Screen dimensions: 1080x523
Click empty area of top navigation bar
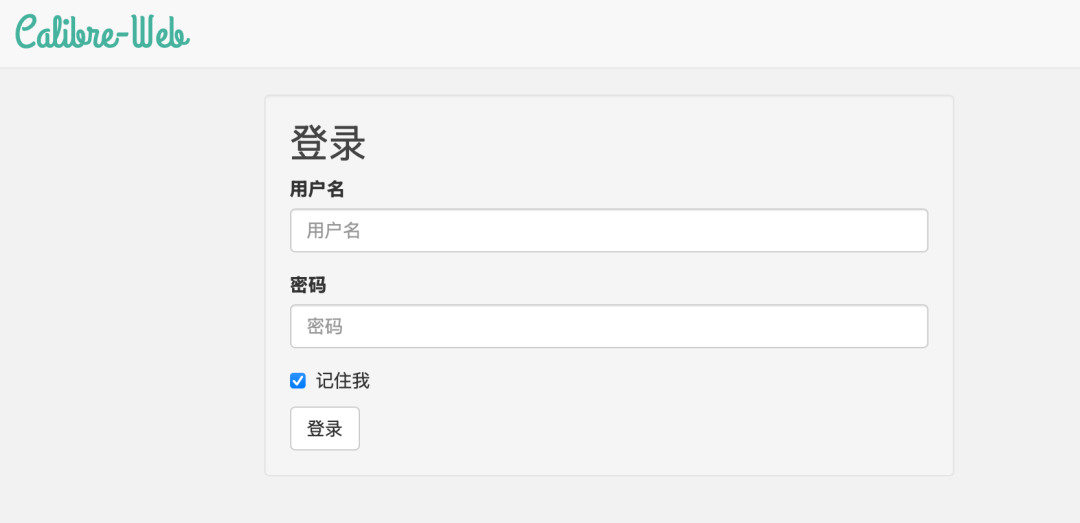(620, 33)
